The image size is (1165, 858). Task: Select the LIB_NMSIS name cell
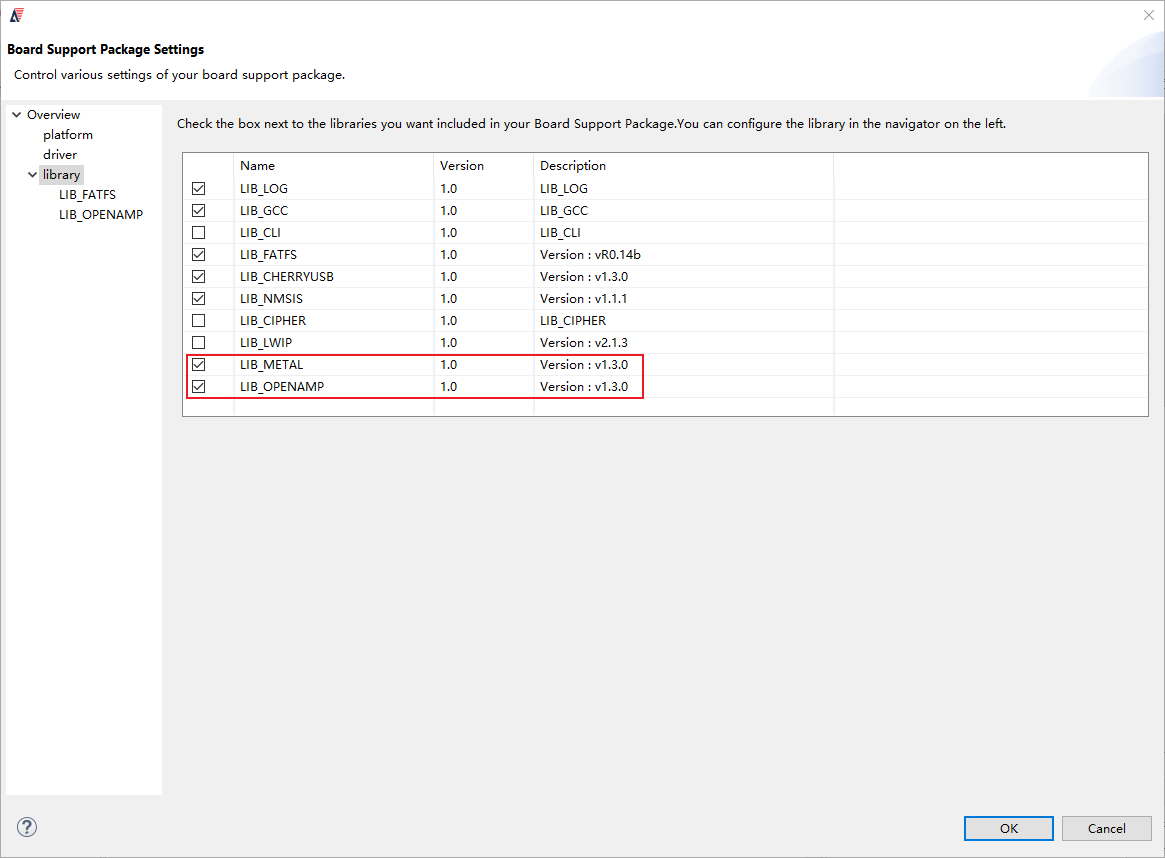(x=334, y=299)
